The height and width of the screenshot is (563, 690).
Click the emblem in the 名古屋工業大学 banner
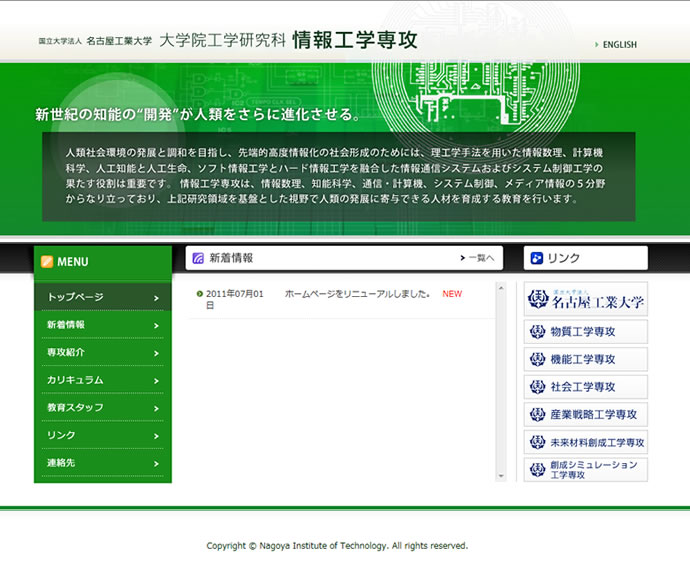538,299
